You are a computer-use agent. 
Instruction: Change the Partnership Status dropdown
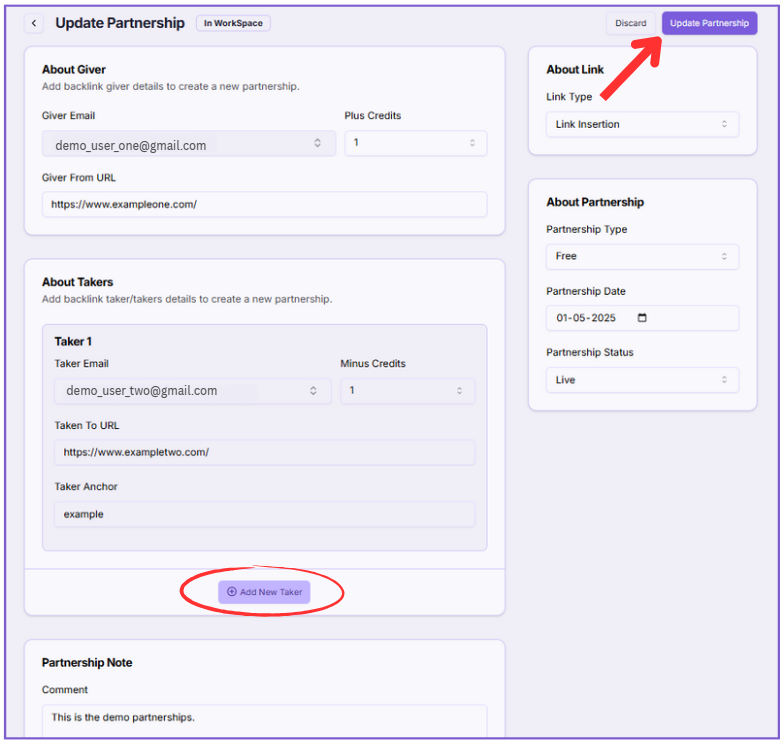tap(642, 380)
